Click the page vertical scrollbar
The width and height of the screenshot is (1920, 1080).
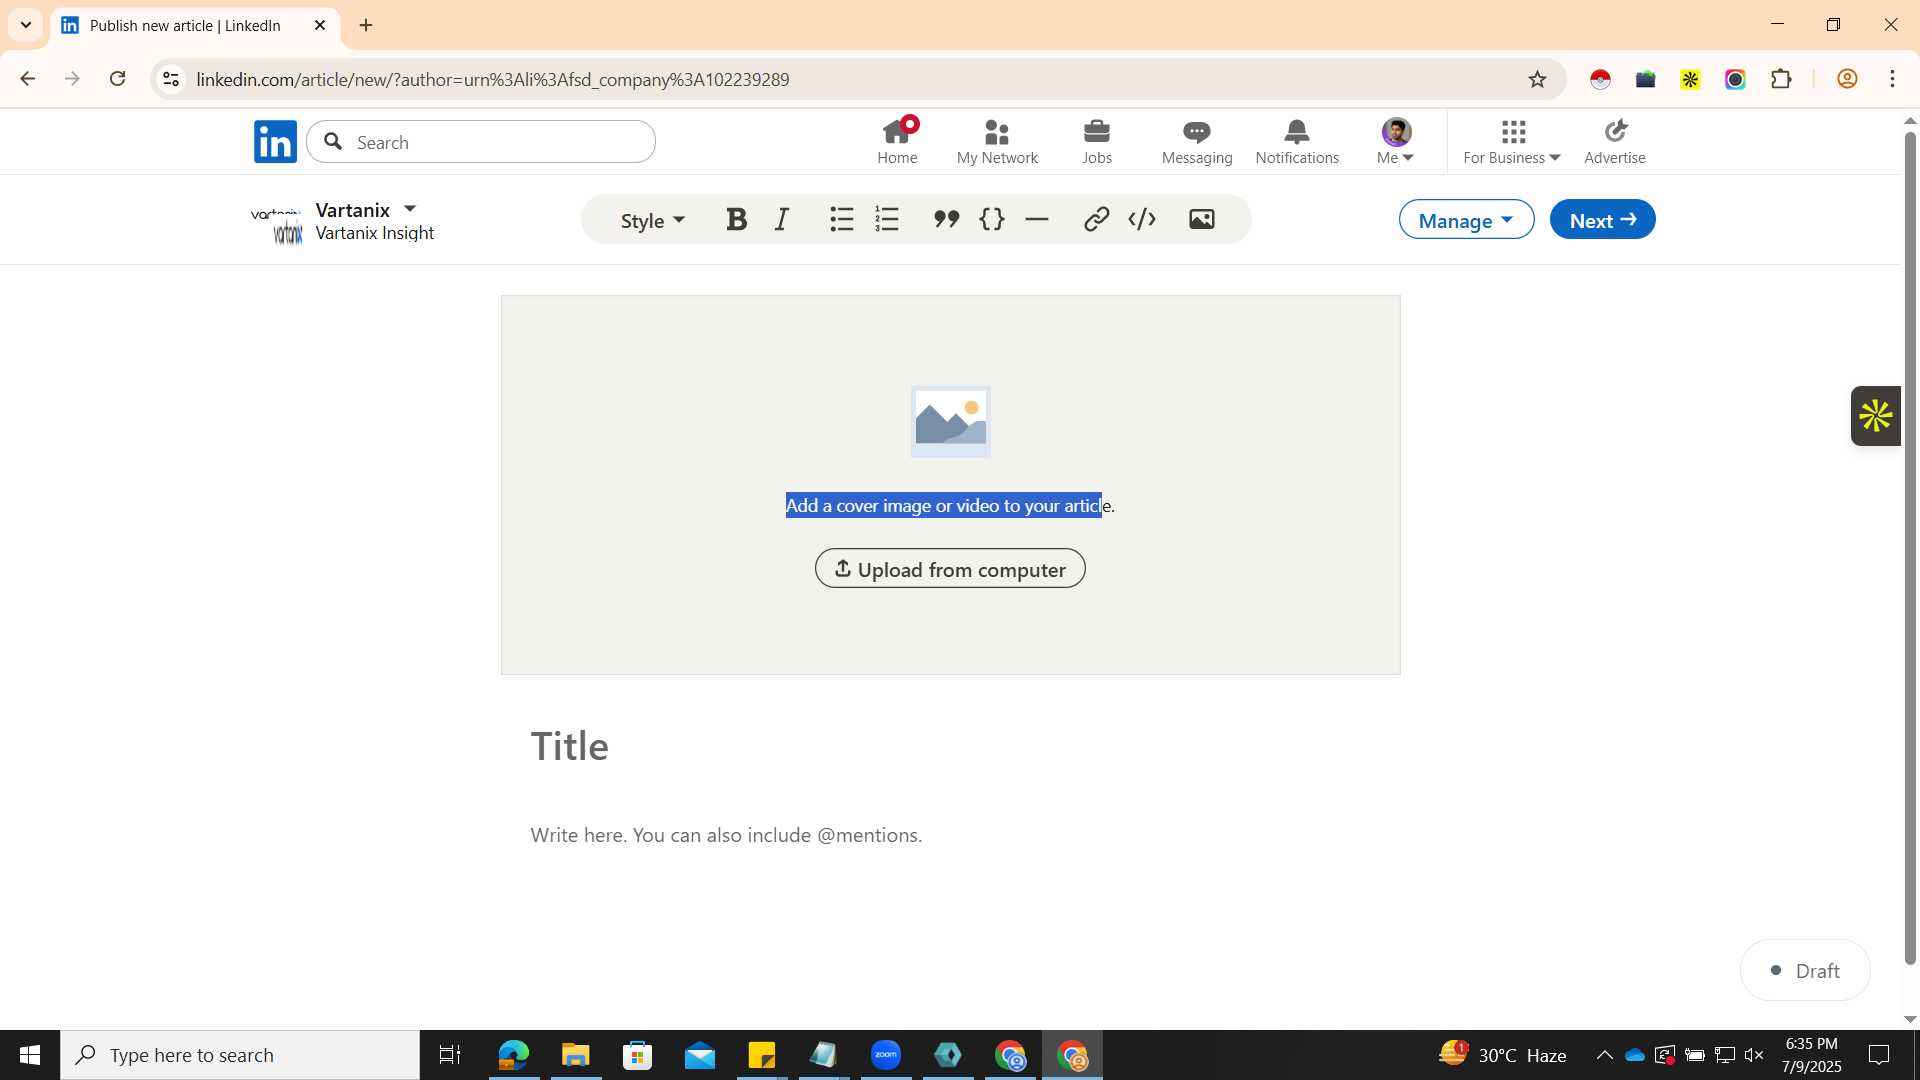pyautogui.click(x=1910, y=548)
